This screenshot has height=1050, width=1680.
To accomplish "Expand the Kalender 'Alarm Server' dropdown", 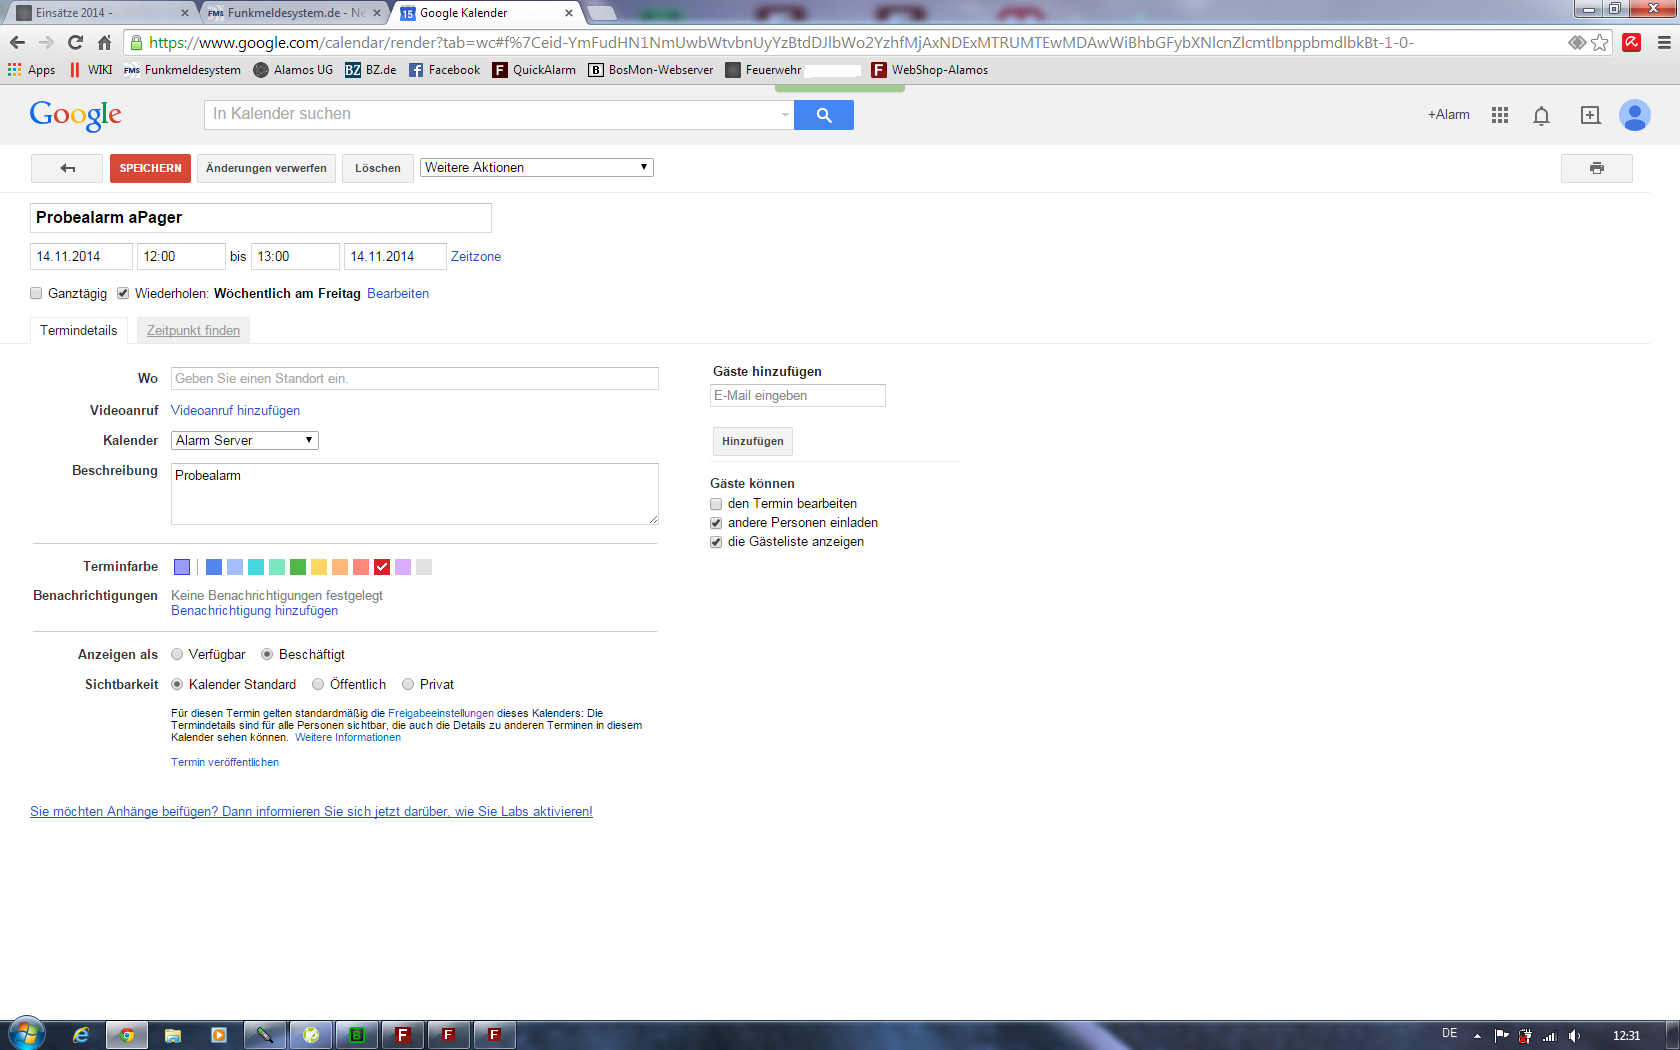I will point(244,440).
